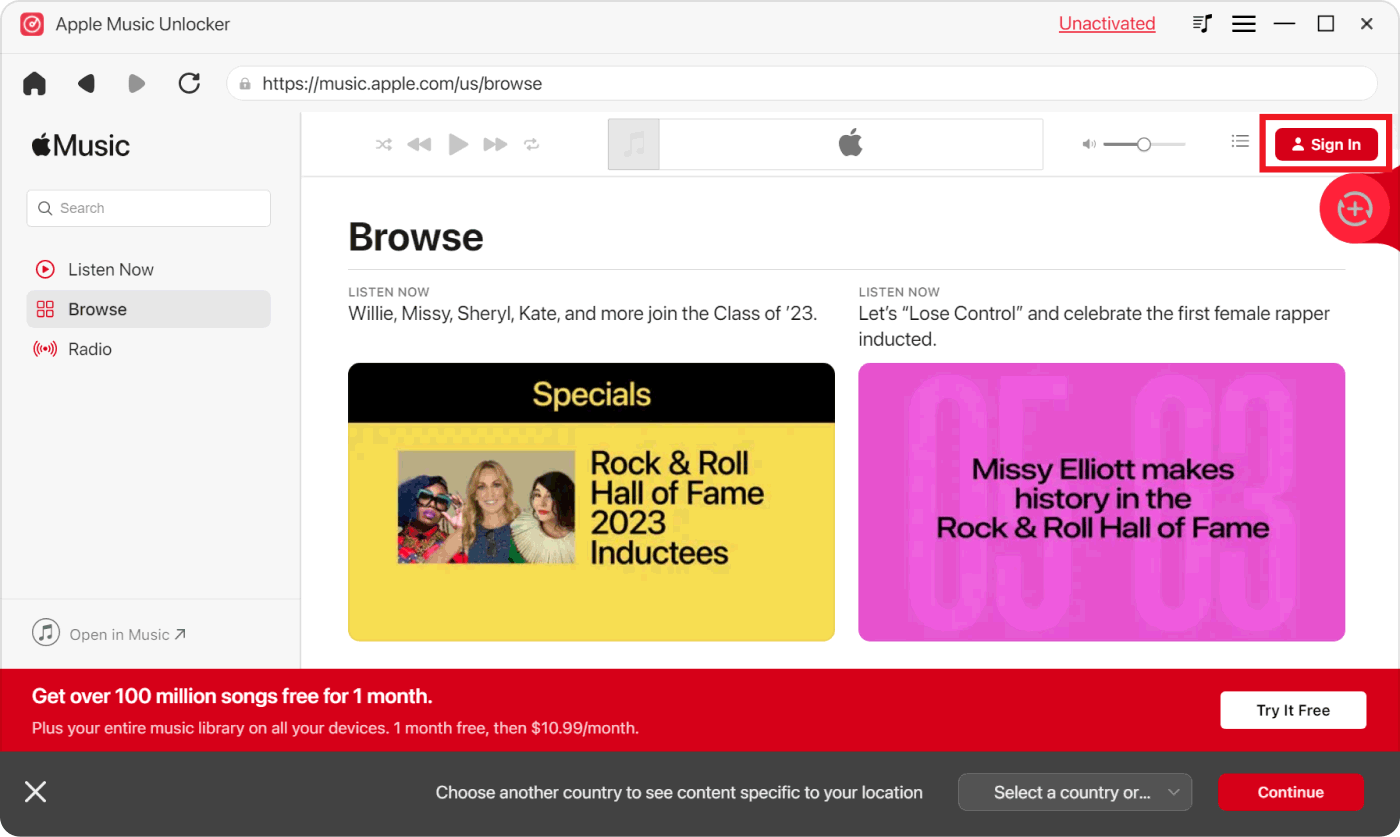
Task: Click the Apple Music logo in sidebar
Action: (x=81, y=146)
